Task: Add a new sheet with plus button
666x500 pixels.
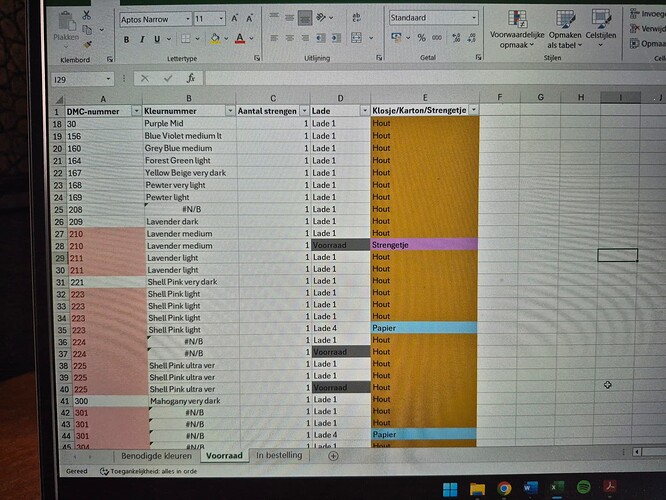Action: [x=334, y=455]
